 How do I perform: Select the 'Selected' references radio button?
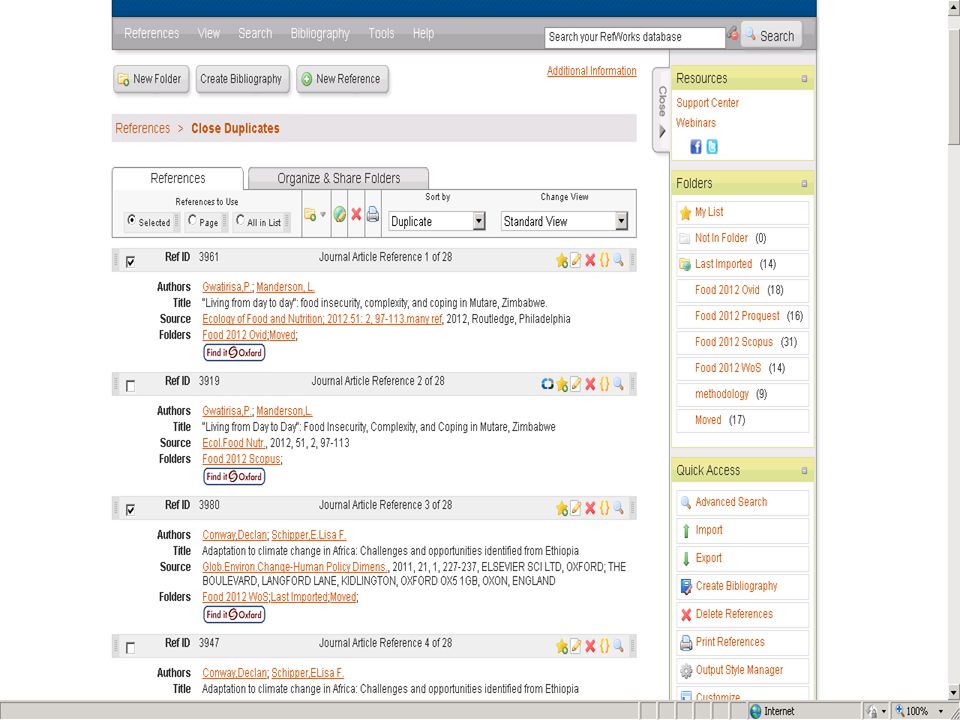pos(131,220)
